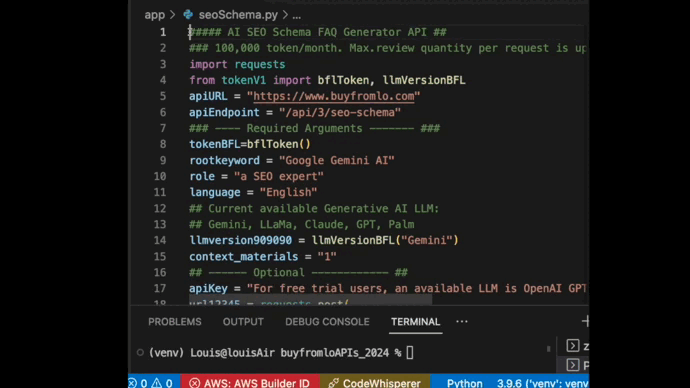Click the Python language mode indicator
The height and width of the screenshot is (388, 690).
tap(464, 383)
